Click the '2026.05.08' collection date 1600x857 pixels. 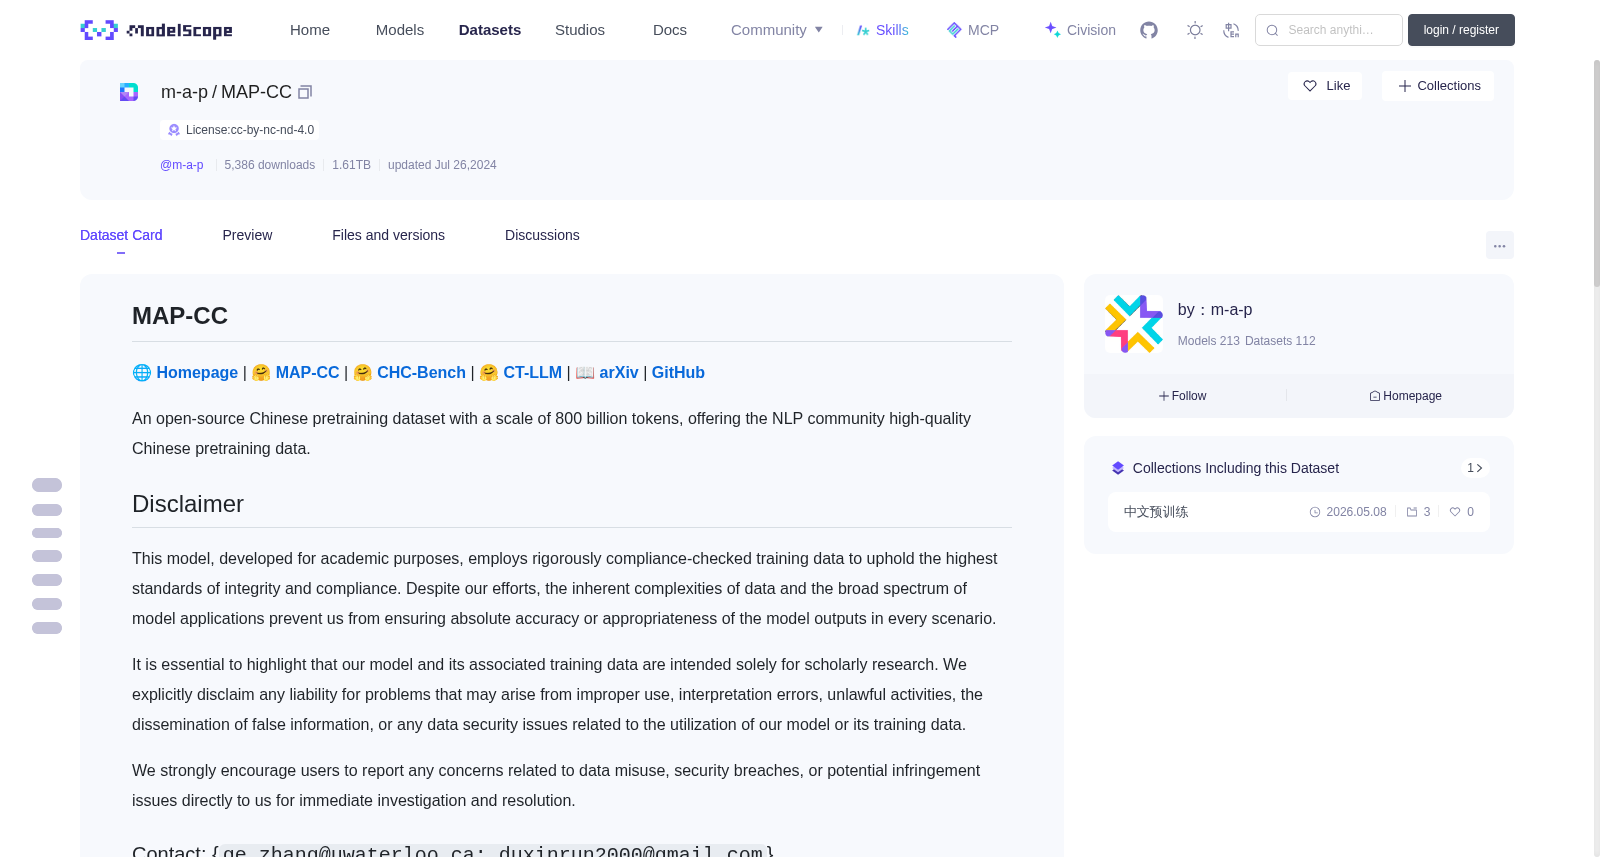[1356, 512]
